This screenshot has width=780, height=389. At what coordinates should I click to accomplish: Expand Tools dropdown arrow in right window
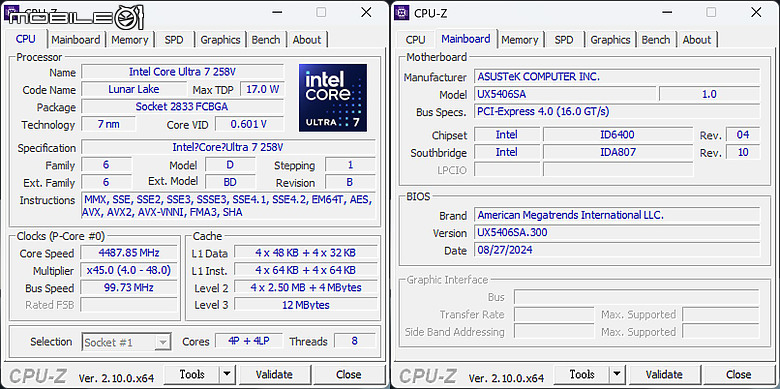pos(617,374)
